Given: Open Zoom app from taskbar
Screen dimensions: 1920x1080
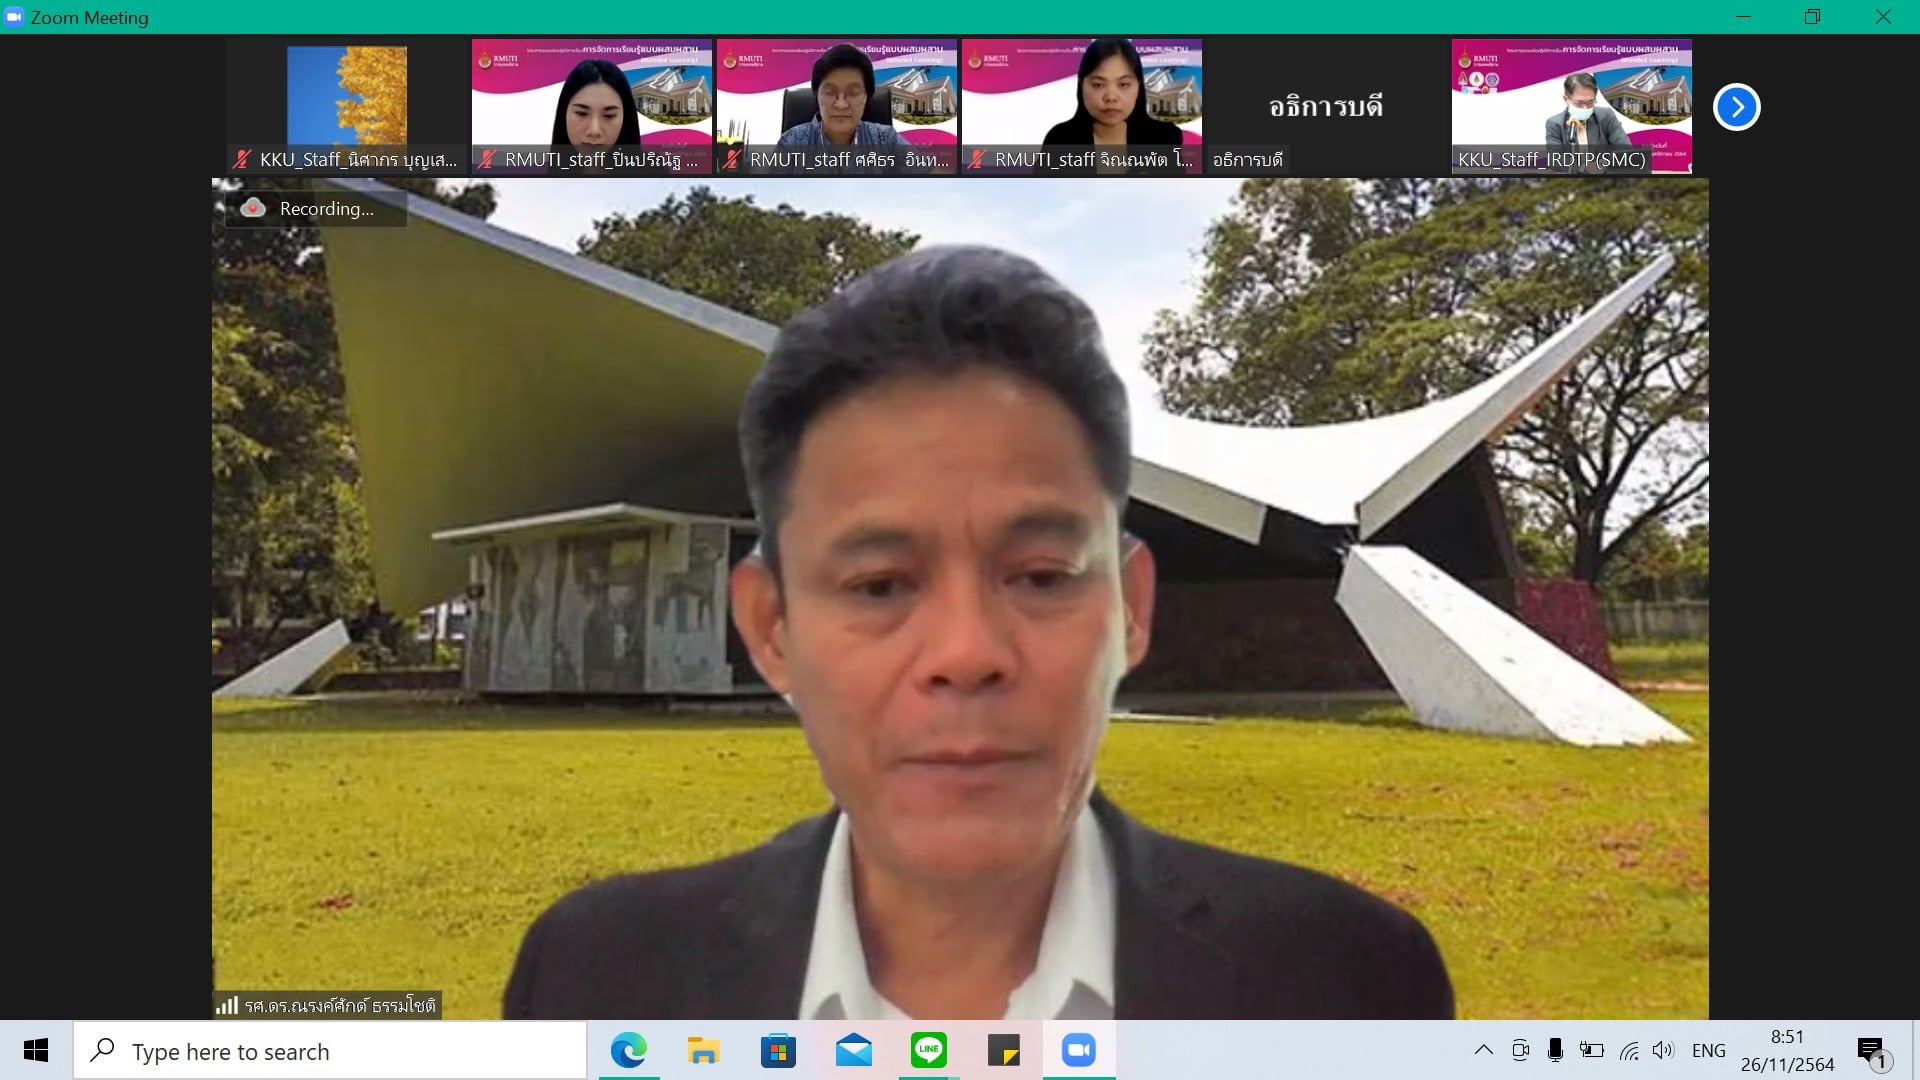Looking at the screenshot, I should click(1078, 1050).
